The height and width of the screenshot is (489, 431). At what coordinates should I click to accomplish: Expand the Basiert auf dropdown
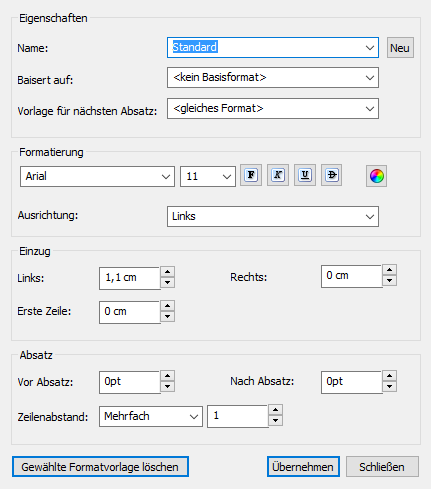point(370,78)
